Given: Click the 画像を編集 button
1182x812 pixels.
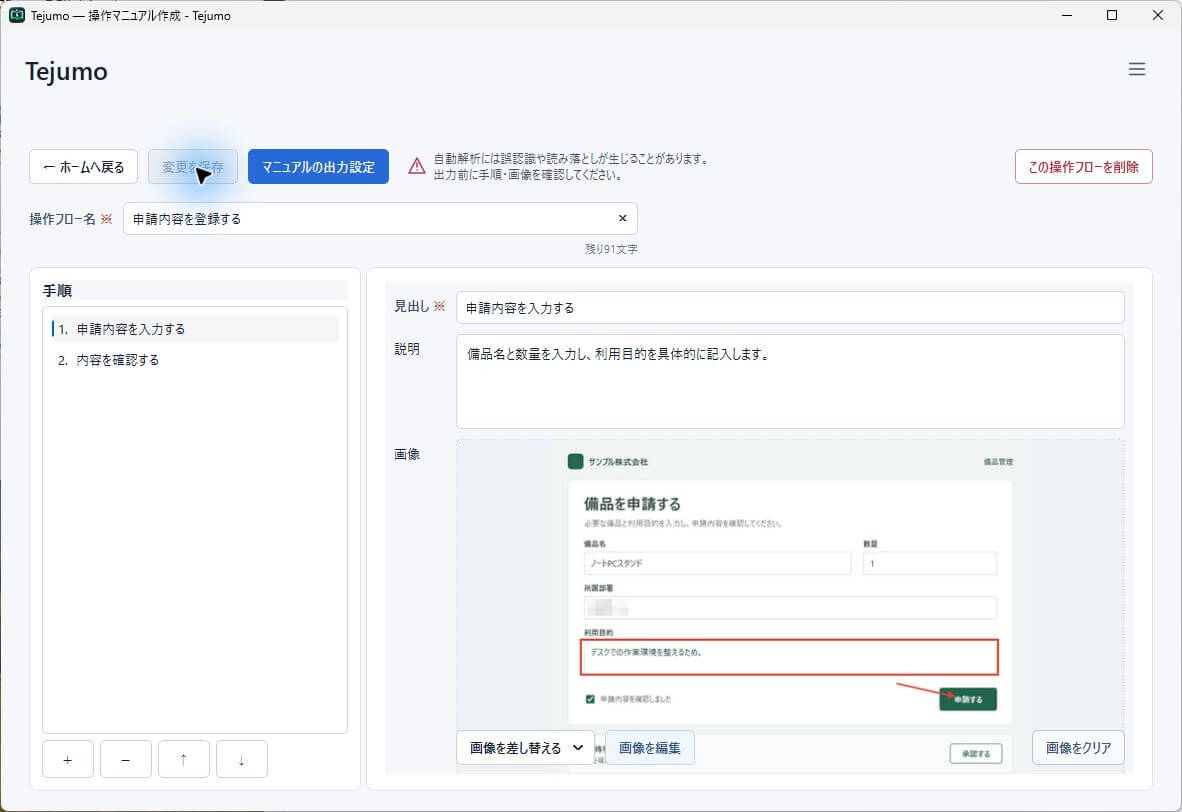Looking at the screenshot, I should 650,748.
